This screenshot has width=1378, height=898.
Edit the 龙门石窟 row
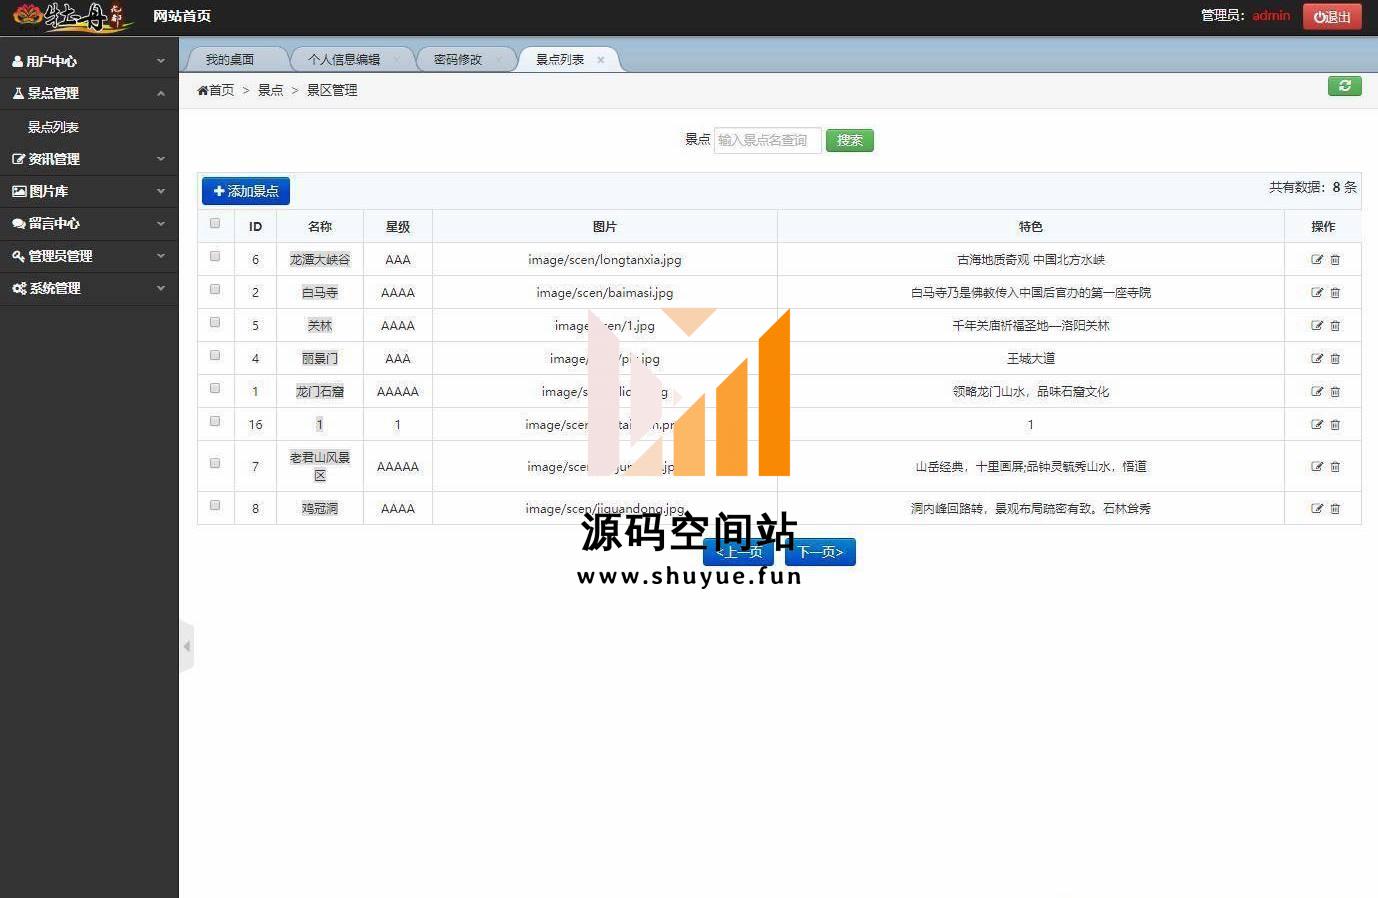pos(1317,391)
